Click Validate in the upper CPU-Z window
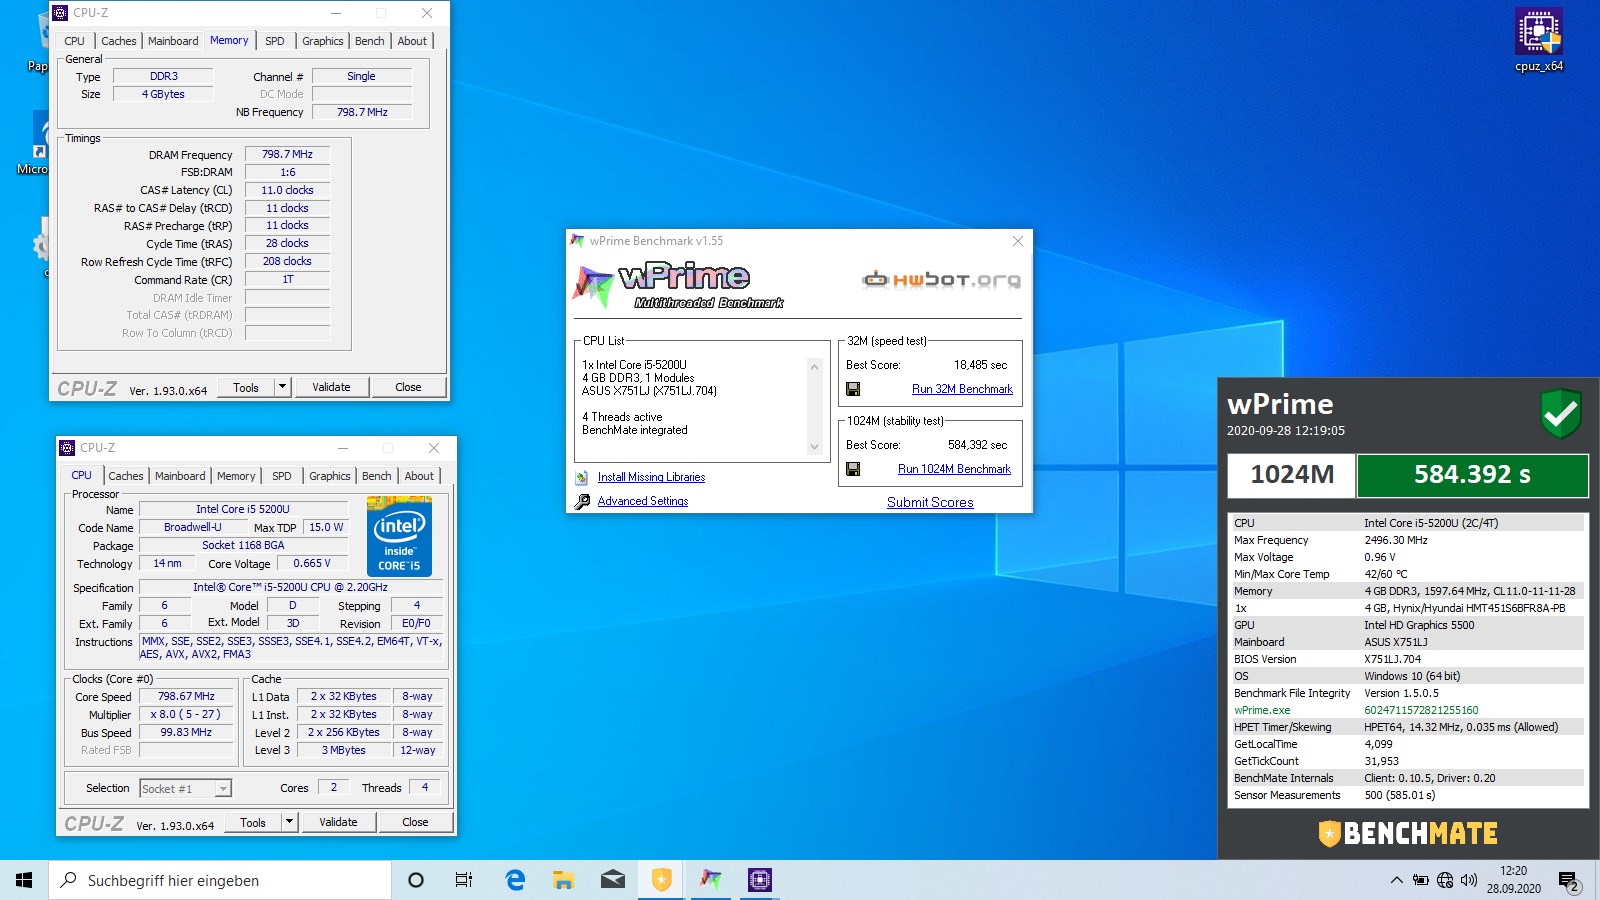This screenshot has height=900, width=1600. click(331, 387)
